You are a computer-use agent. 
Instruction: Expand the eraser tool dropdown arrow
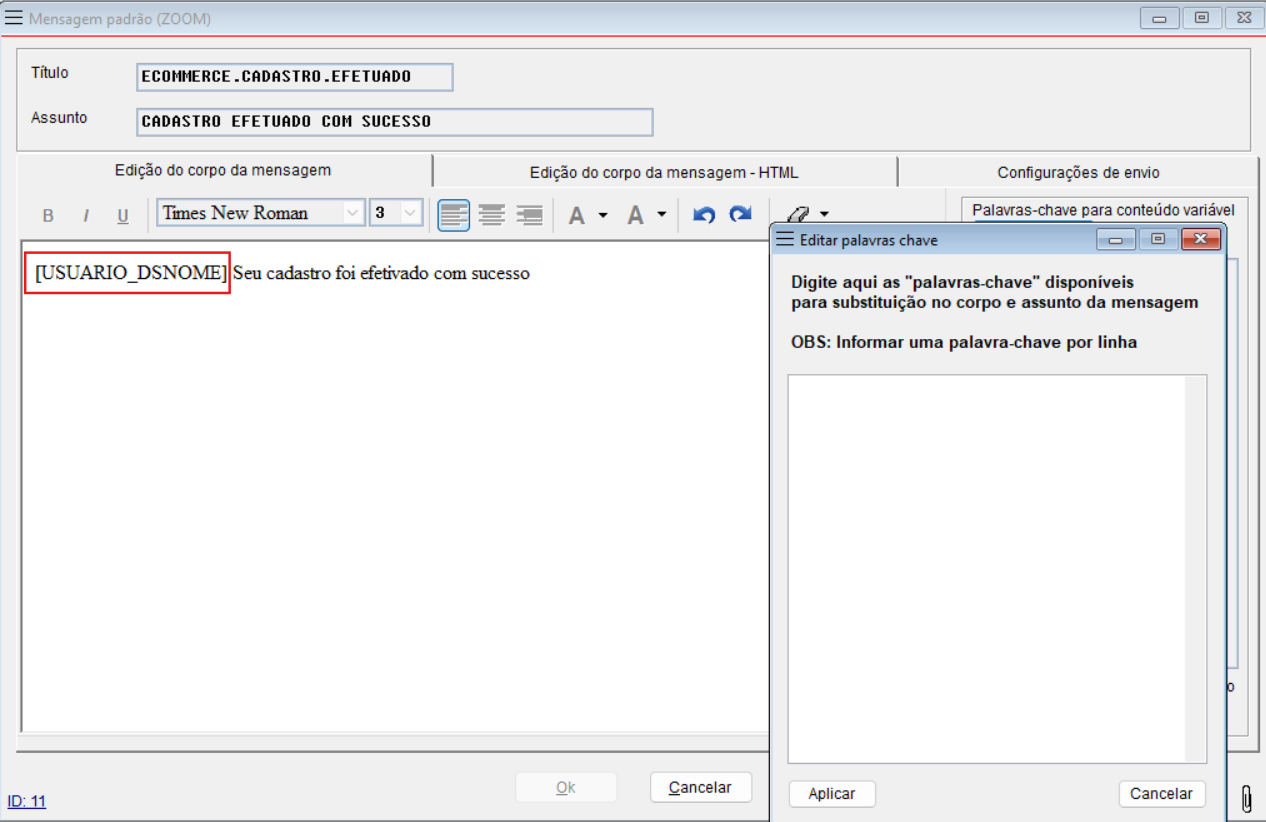click(824, 214)
